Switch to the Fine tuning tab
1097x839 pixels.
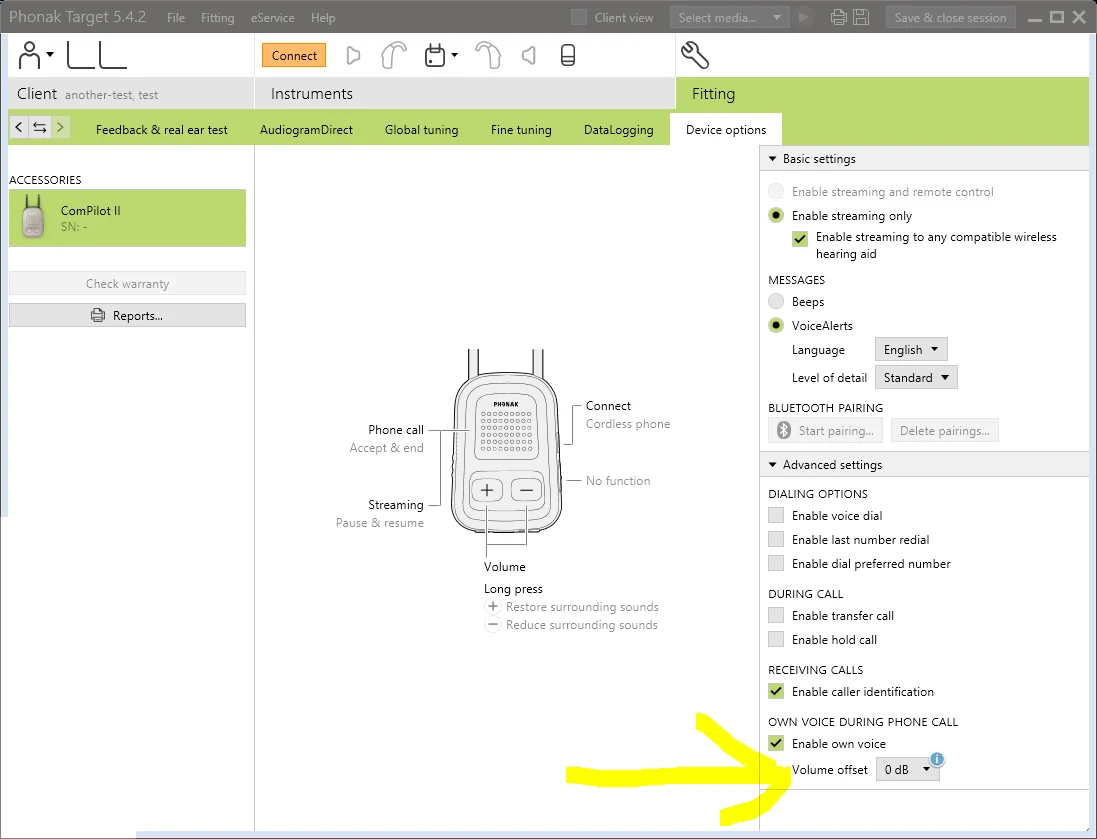(521, 129)
